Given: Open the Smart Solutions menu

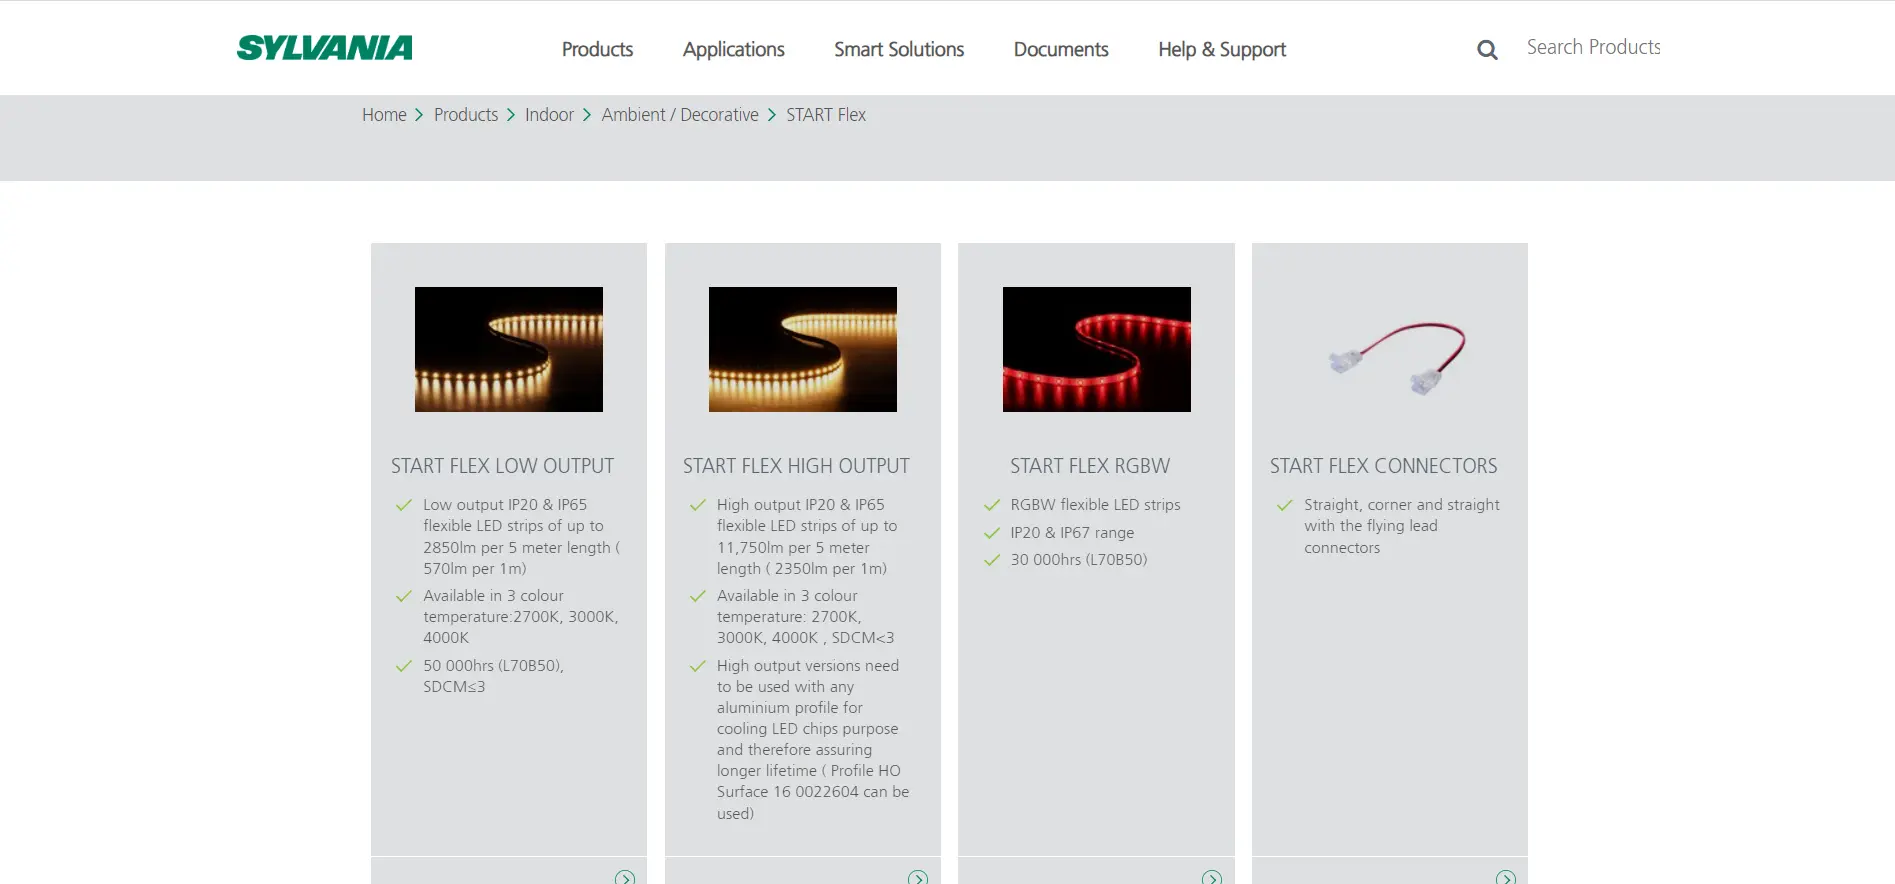Looking at the screenshot, I should 899,49.
